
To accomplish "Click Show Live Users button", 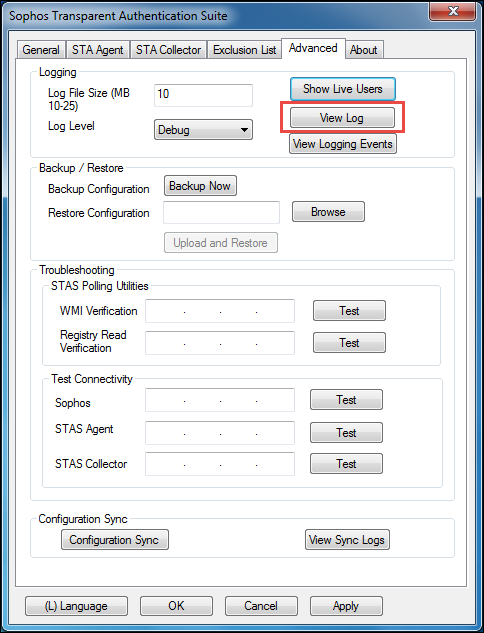I will tap(342, 89).
